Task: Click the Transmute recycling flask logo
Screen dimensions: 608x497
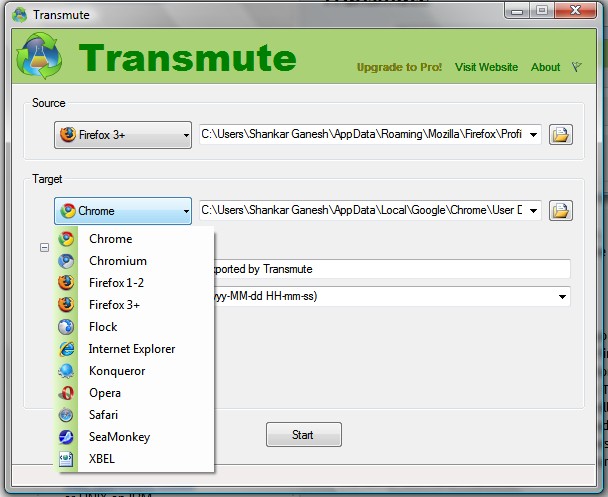Action: click(39, 56)
